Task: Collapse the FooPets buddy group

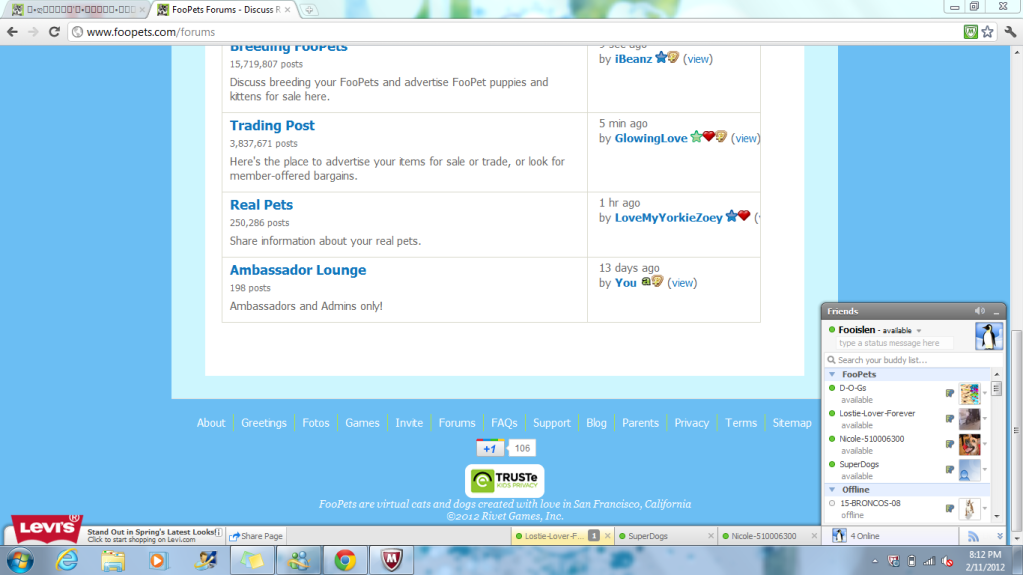Action: pyautogui.click(x=832, y=375)
